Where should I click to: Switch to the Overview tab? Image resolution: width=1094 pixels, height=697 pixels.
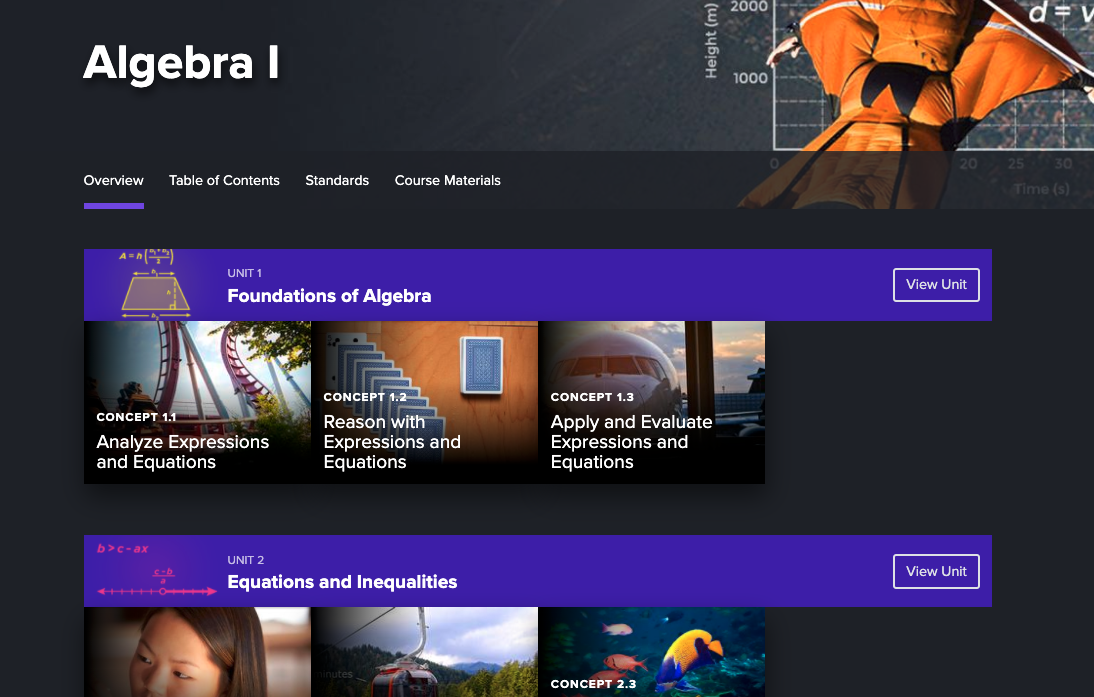114,181
